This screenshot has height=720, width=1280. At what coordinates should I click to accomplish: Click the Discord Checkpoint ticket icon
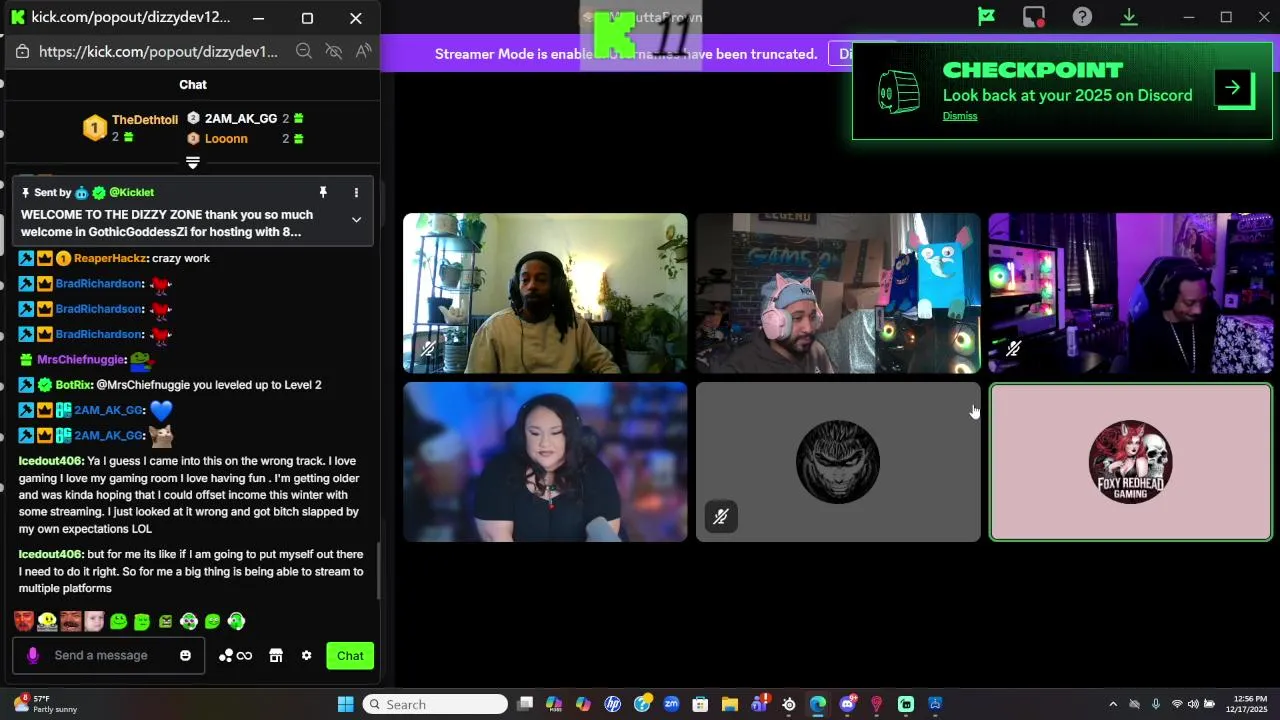[898, 92]
